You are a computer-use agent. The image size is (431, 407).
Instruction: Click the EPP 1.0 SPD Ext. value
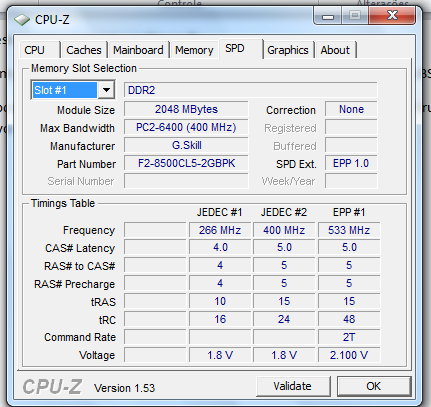(x=351, y=163)
